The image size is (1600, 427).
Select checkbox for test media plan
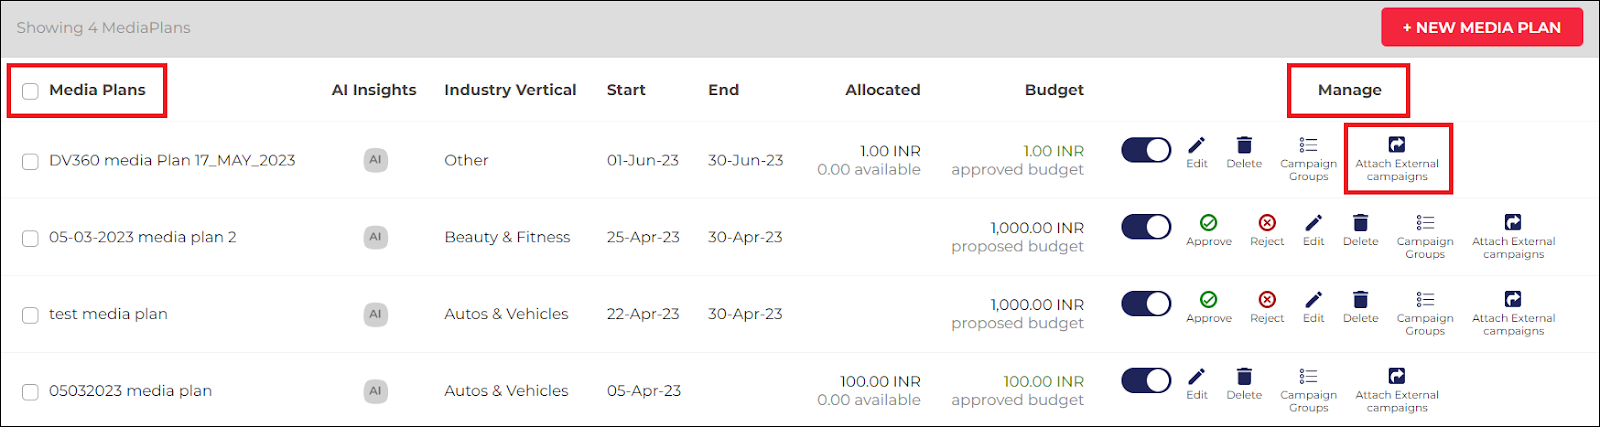tap(30, 315)
